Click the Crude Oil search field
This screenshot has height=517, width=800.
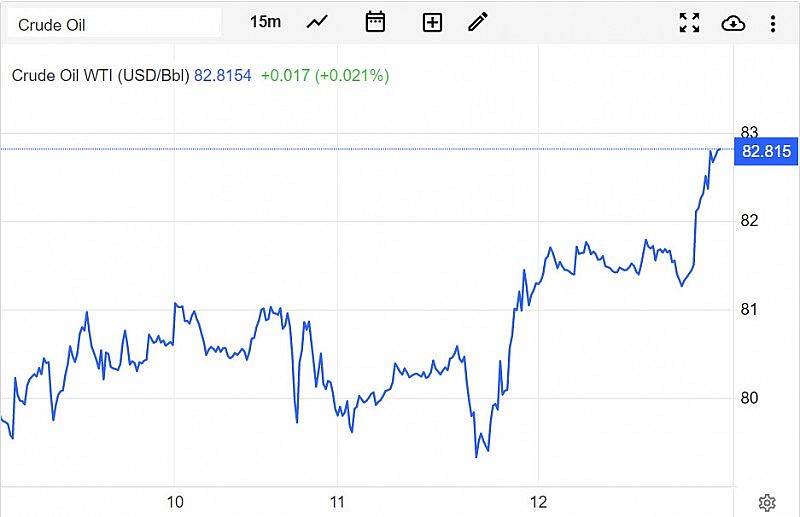coord(113,23)
